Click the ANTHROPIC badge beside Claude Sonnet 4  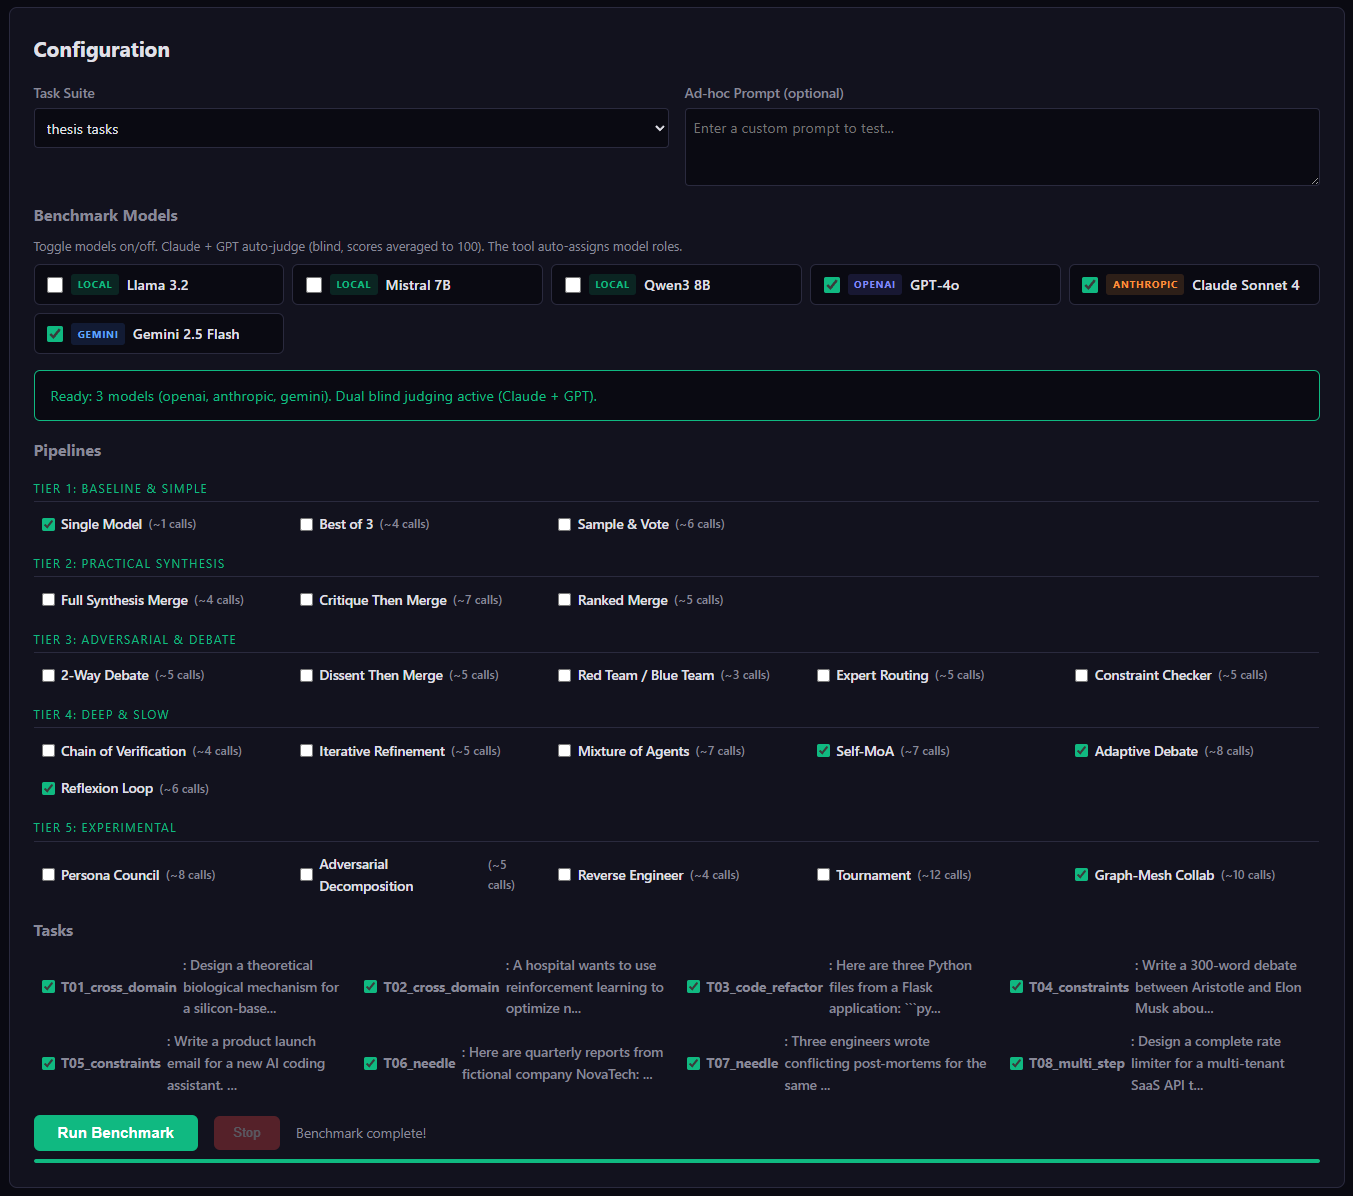tap(1145, 285)
